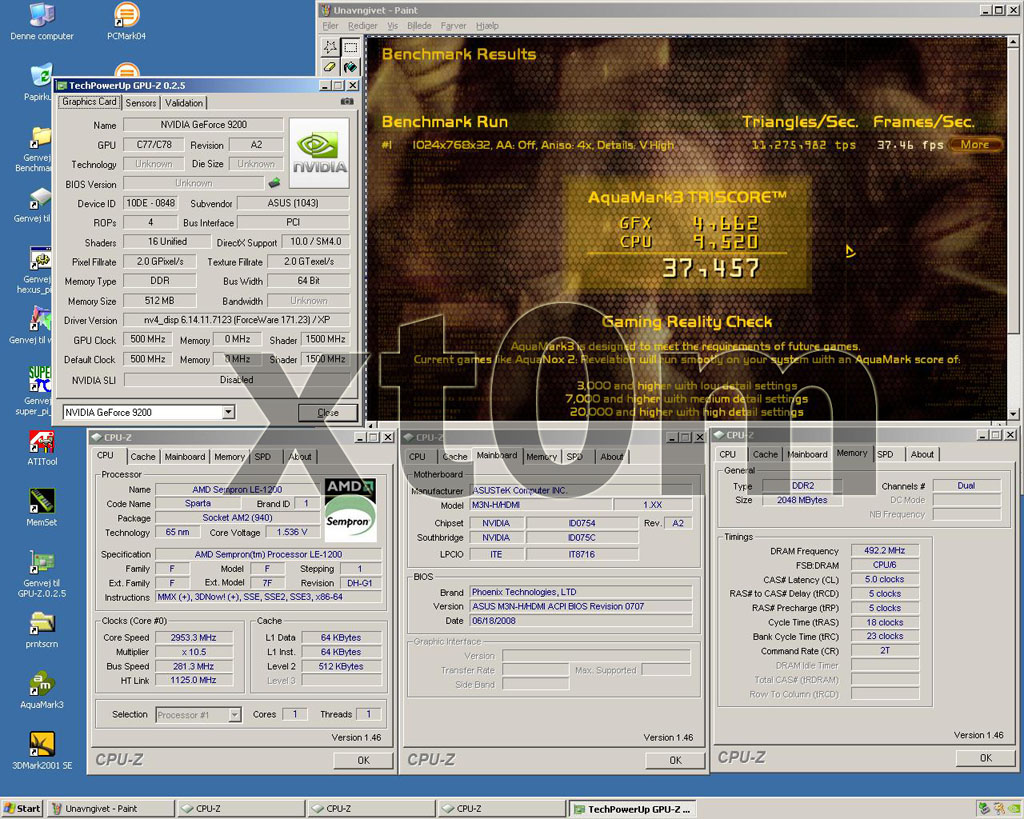Click the BIOS Date value 06/18/2008
1024x819 pixels.
(581, 620)
